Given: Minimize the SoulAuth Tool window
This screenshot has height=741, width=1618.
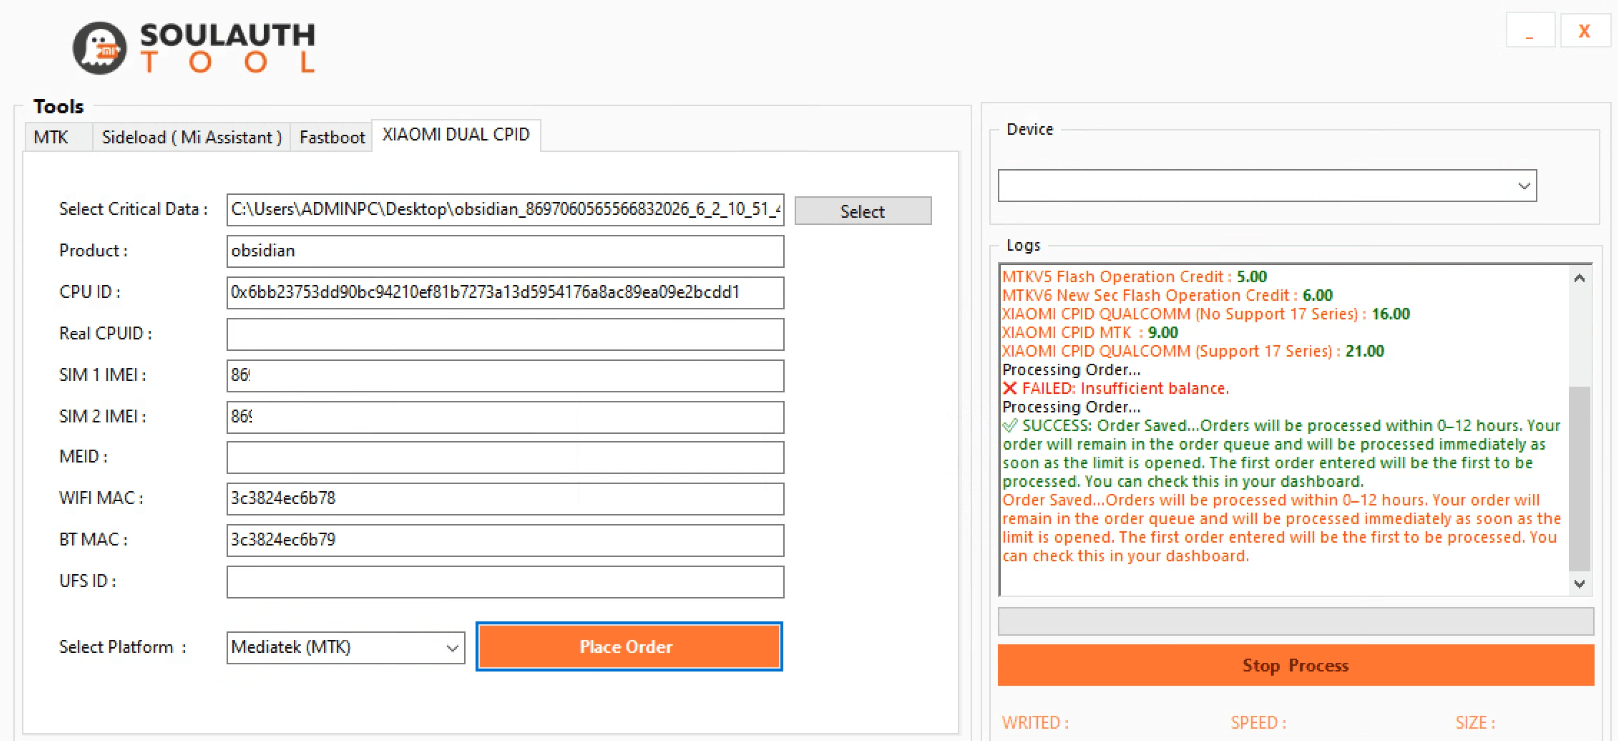Looking at the screenshot, I should pyautogui.click(x=1530, y=30).
